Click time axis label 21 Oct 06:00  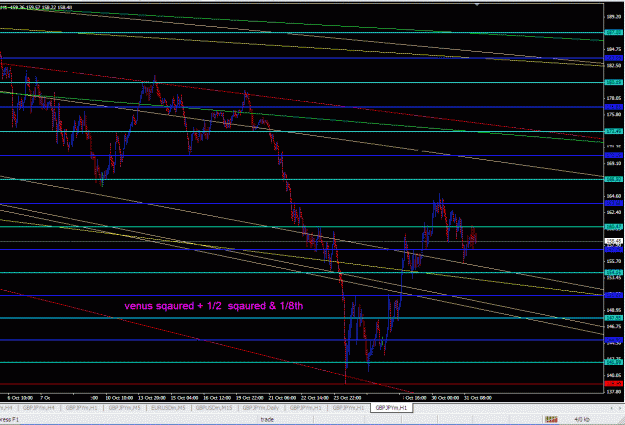pos(282,398)
